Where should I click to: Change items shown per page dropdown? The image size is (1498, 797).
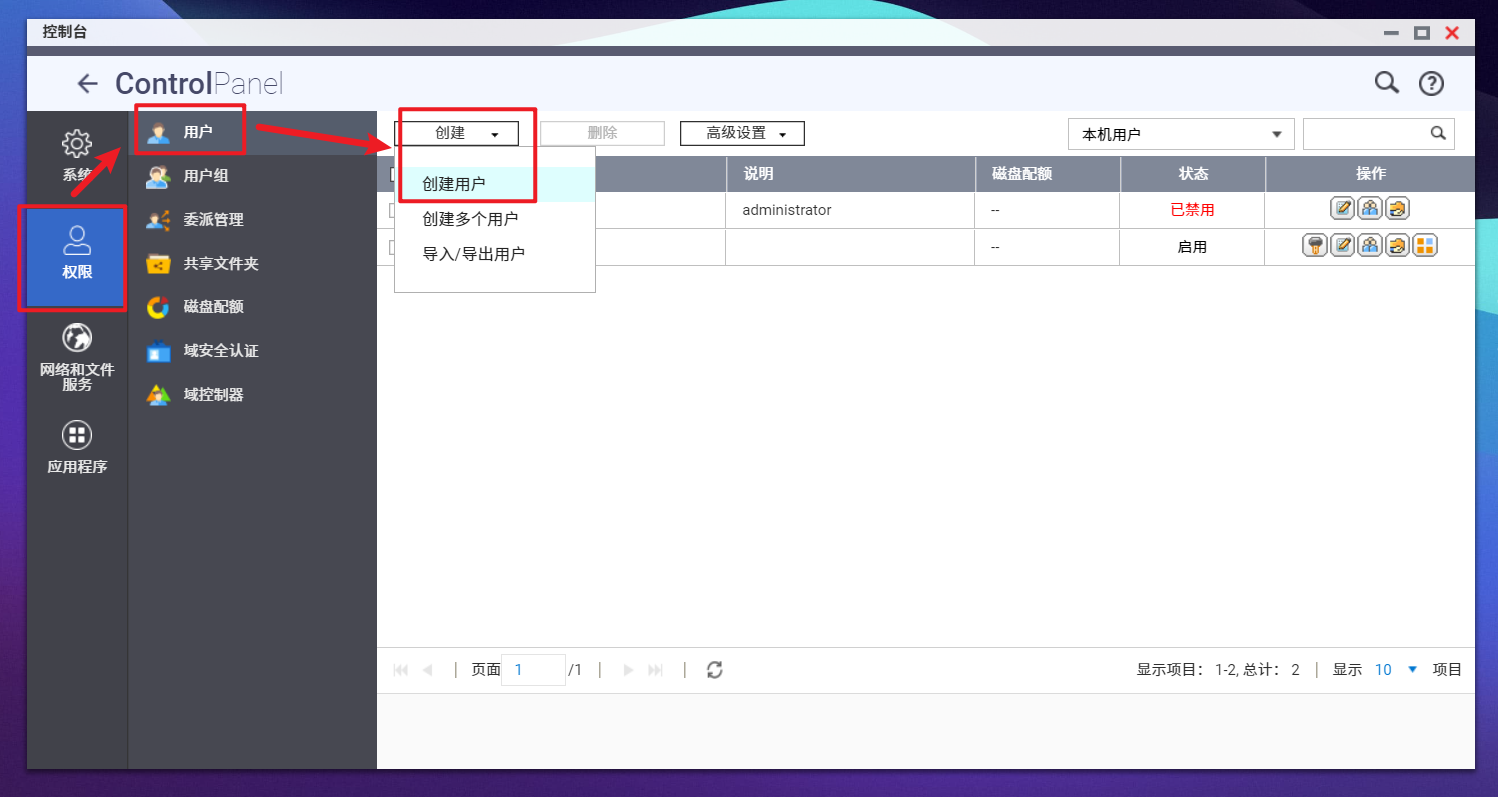1396,670
